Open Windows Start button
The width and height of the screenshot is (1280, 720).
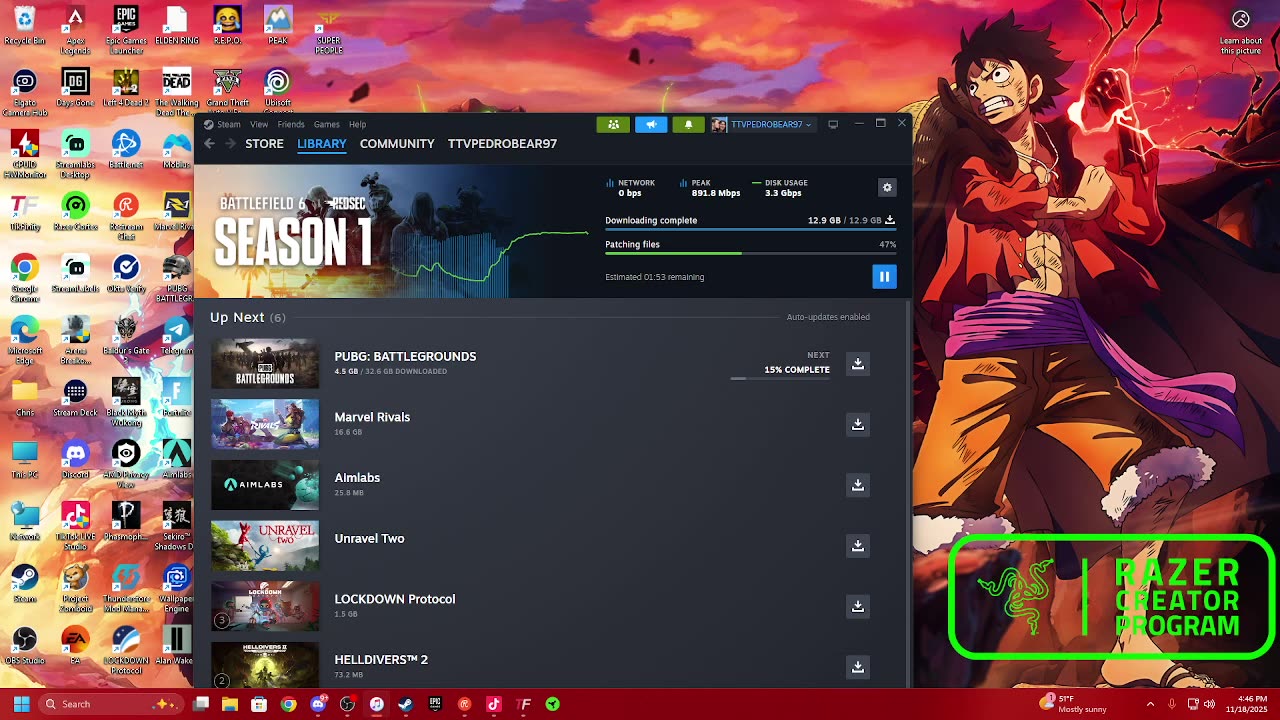(21, 704)
